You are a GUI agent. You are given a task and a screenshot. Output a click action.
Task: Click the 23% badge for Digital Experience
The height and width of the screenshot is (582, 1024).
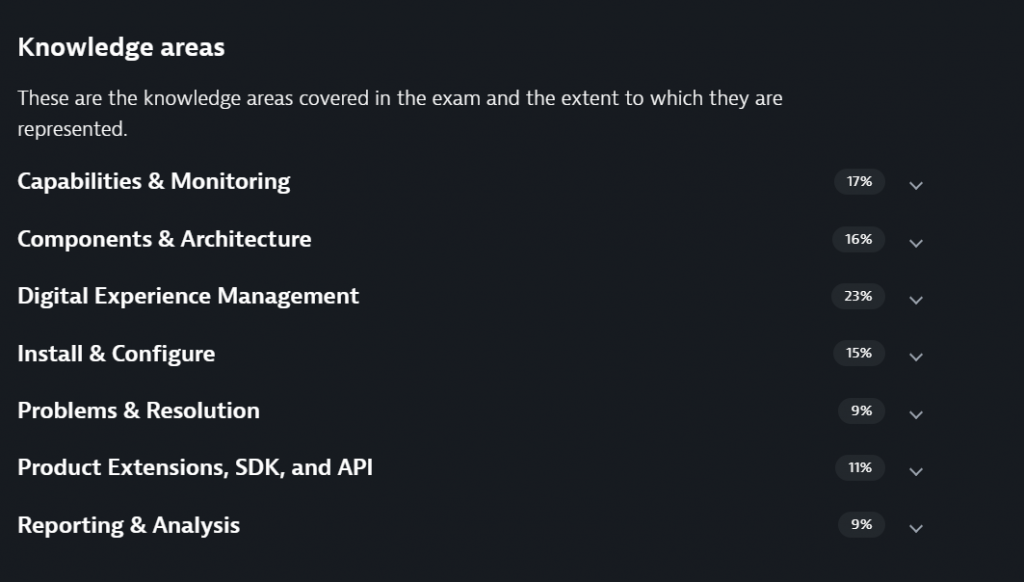click(x=858, y=296)
